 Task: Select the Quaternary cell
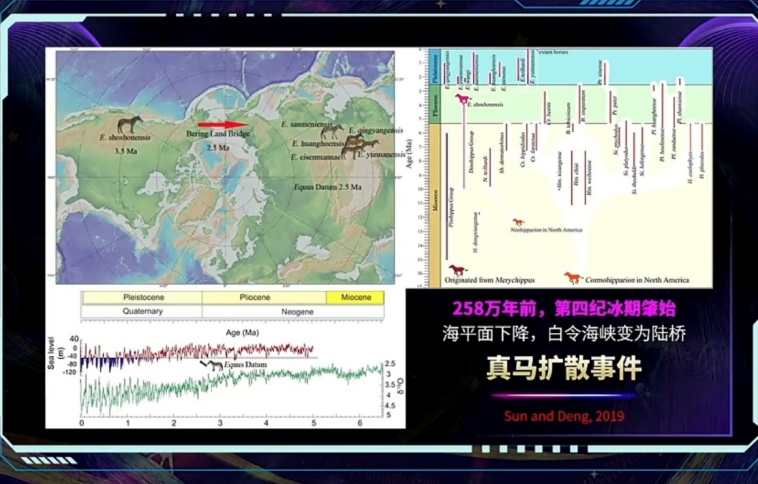142,311
